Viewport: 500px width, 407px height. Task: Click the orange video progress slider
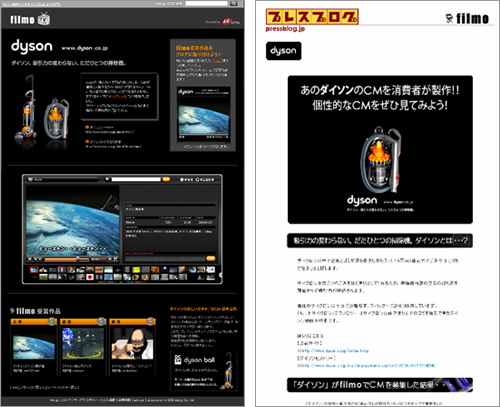[x=67, y=259]
